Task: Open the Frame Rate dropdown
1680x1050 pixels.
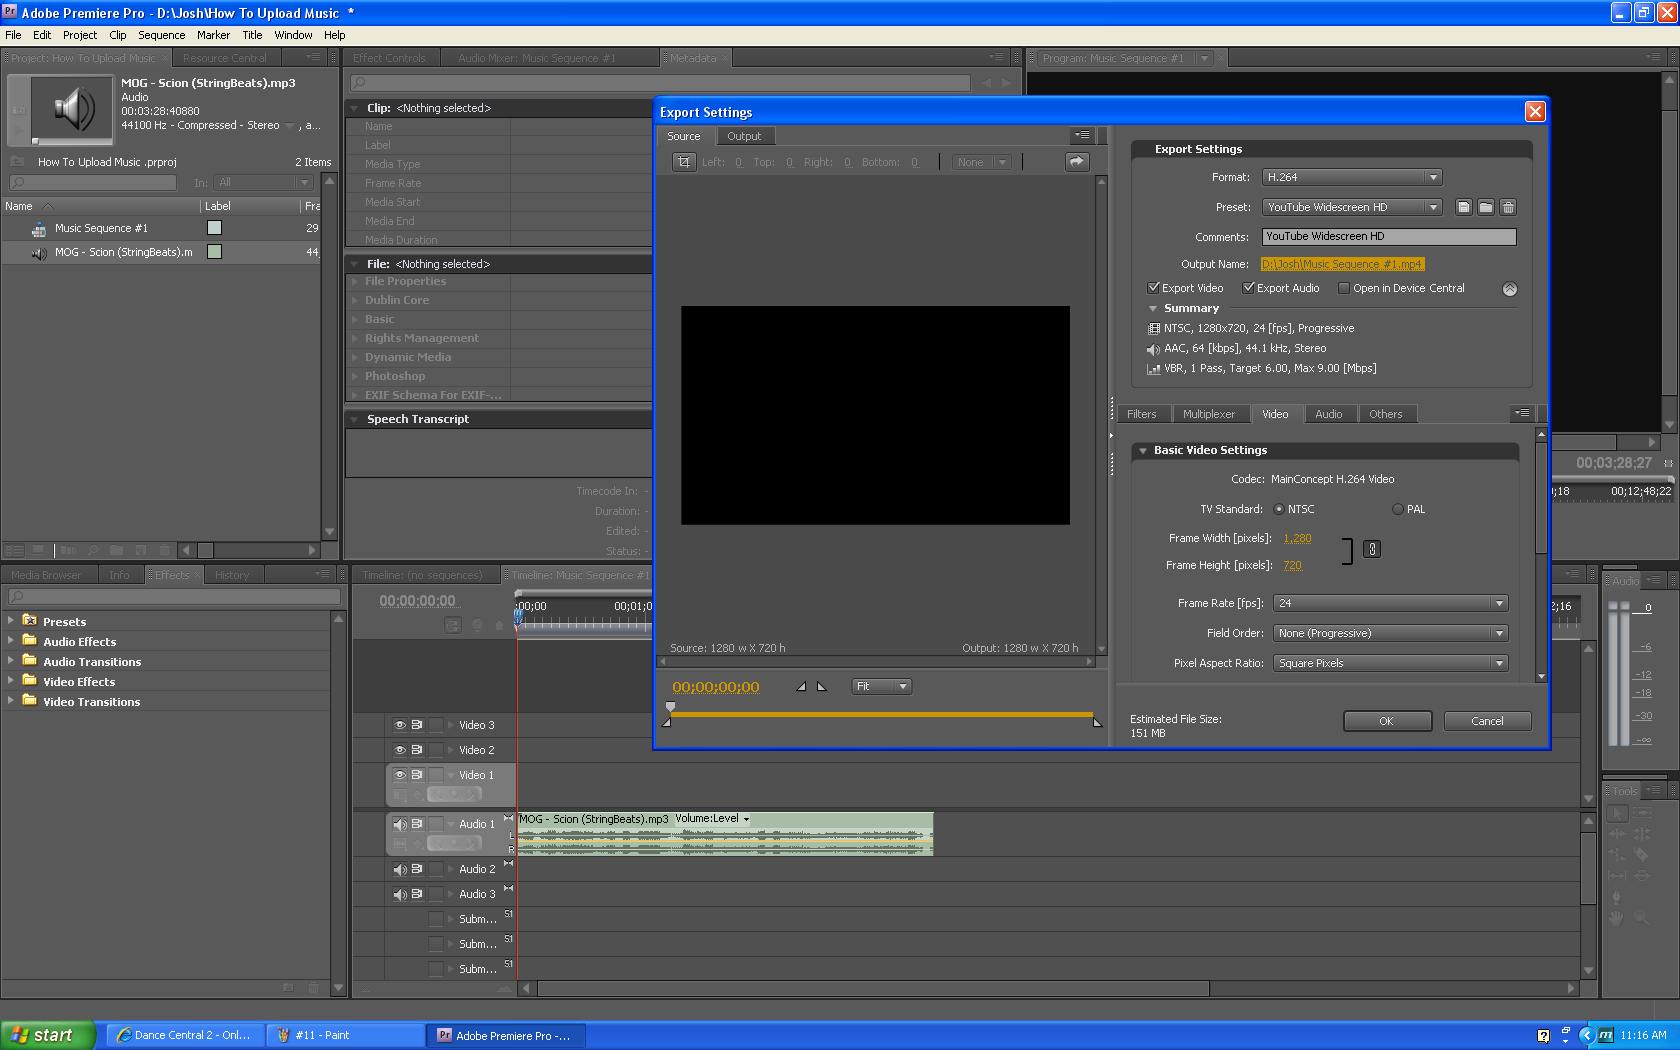Action: [1391, 603]
